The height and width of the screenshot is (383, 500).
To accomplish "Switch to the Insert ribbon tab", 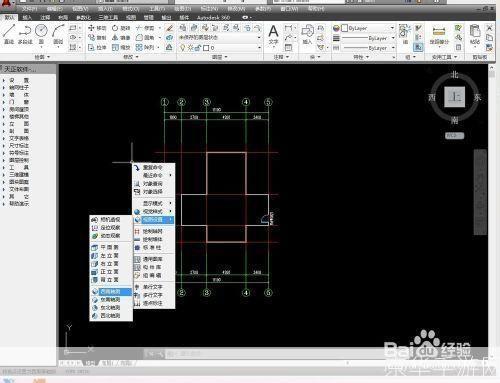I will 27,17.
